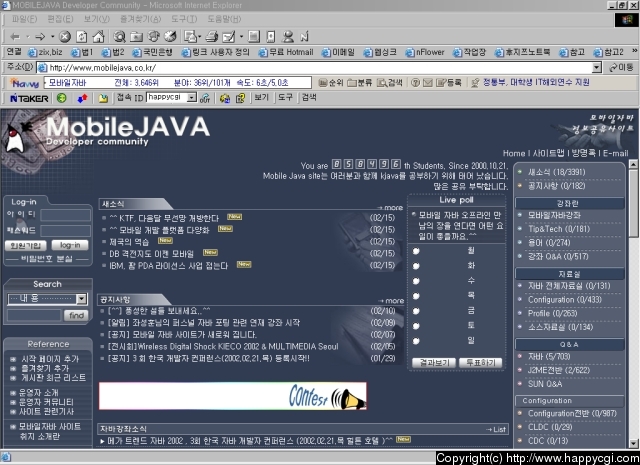The width and height of the screenshot is (640, 465).
Task: Select the 토 poll option
Action: [x=416, y=326]
